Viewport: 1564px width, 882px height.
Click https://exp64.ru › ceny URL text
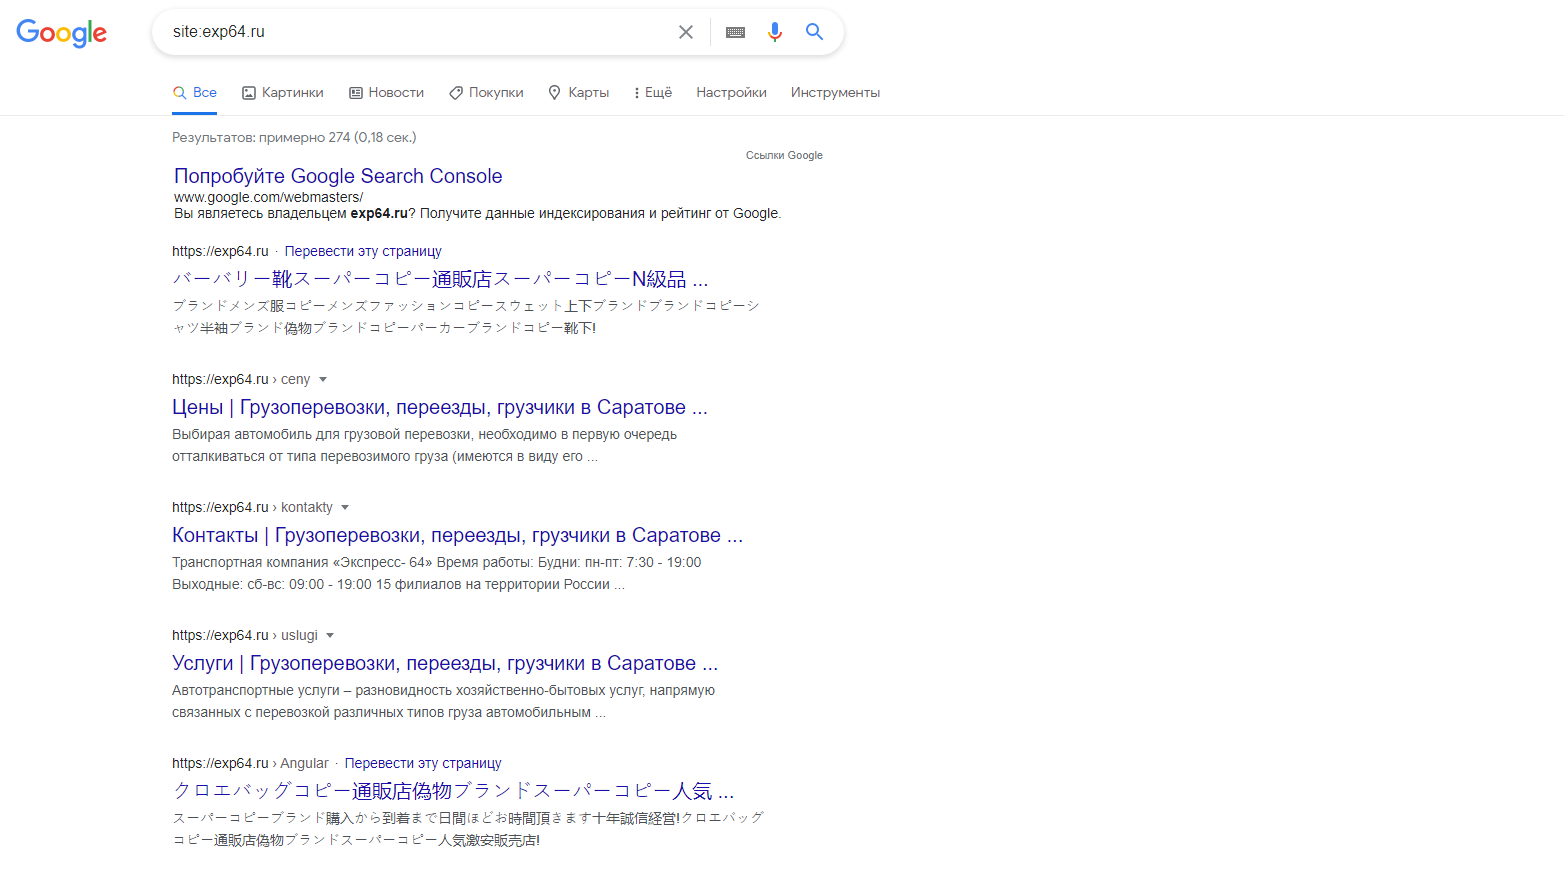241,379
